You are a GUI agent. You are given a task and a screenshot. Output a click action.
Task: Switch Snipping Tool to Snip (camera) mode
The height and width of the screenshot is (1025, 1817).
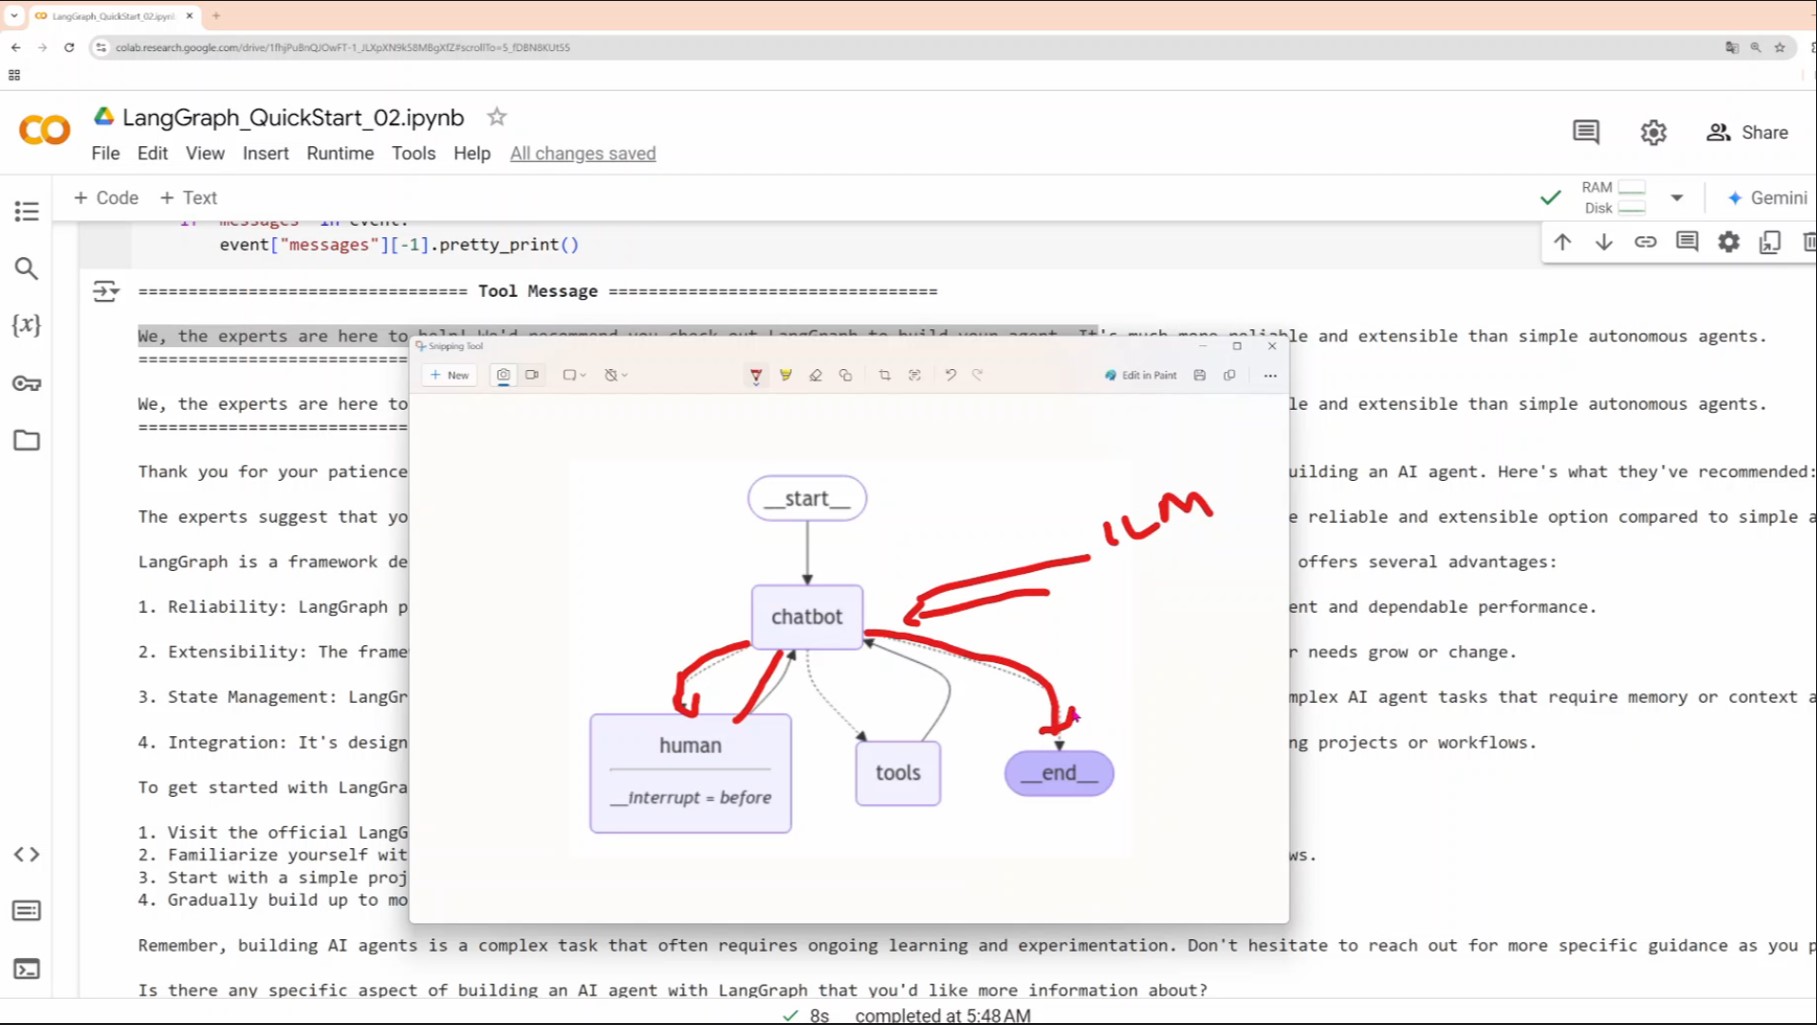point(503,375)
